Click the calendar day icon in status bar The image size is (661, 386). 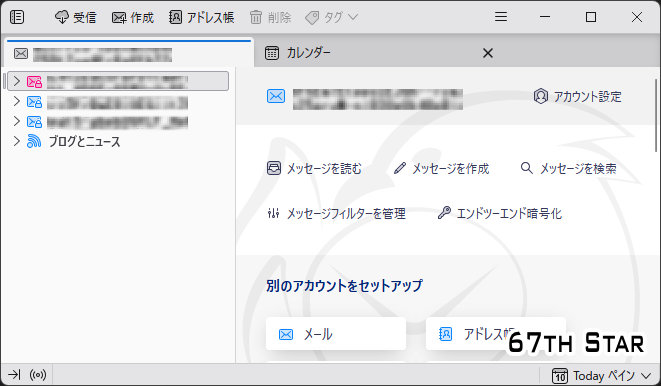(x=560, y=375)
